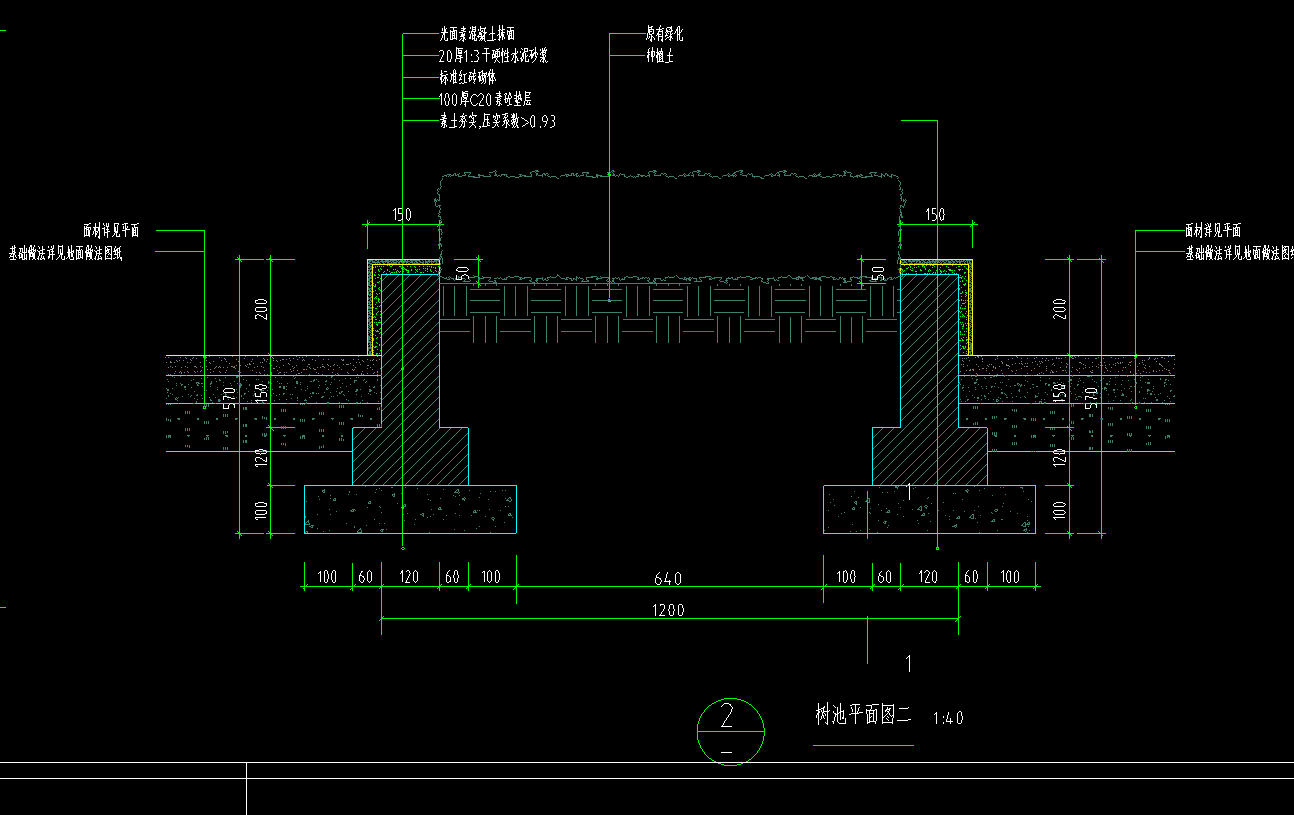The image size is (1294, 815).
Task: Select the 20厚1:3干硬性水泥砂浆 annotation text
Action: coord(493,56)
